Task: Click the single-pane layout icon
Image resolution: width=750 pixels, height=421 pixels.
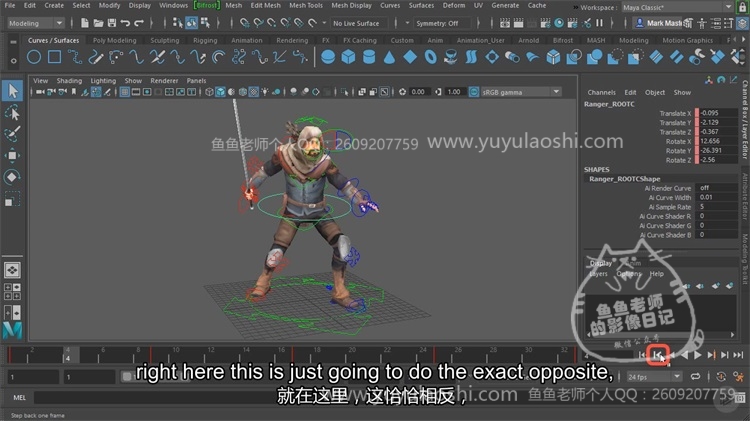Action: tap(12, 270)
